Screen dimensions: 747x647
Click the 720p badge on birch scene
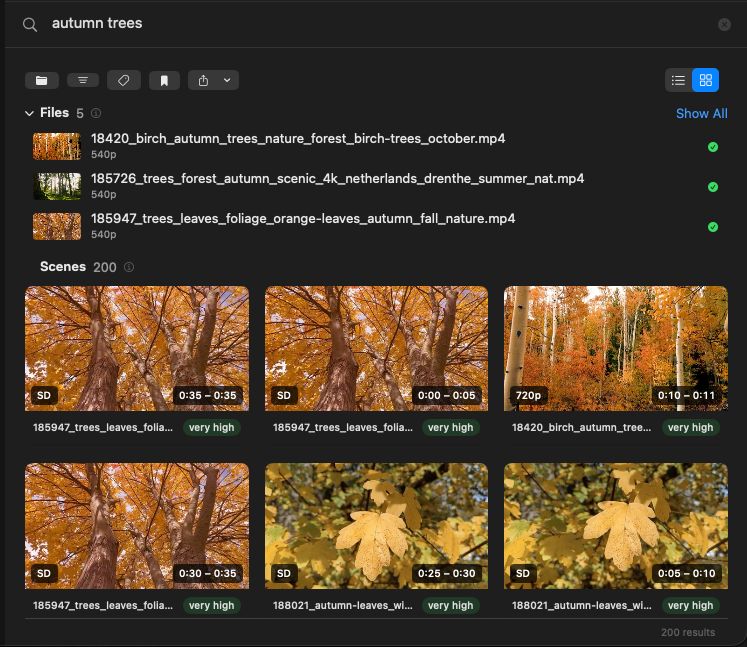tap(528, 395)
